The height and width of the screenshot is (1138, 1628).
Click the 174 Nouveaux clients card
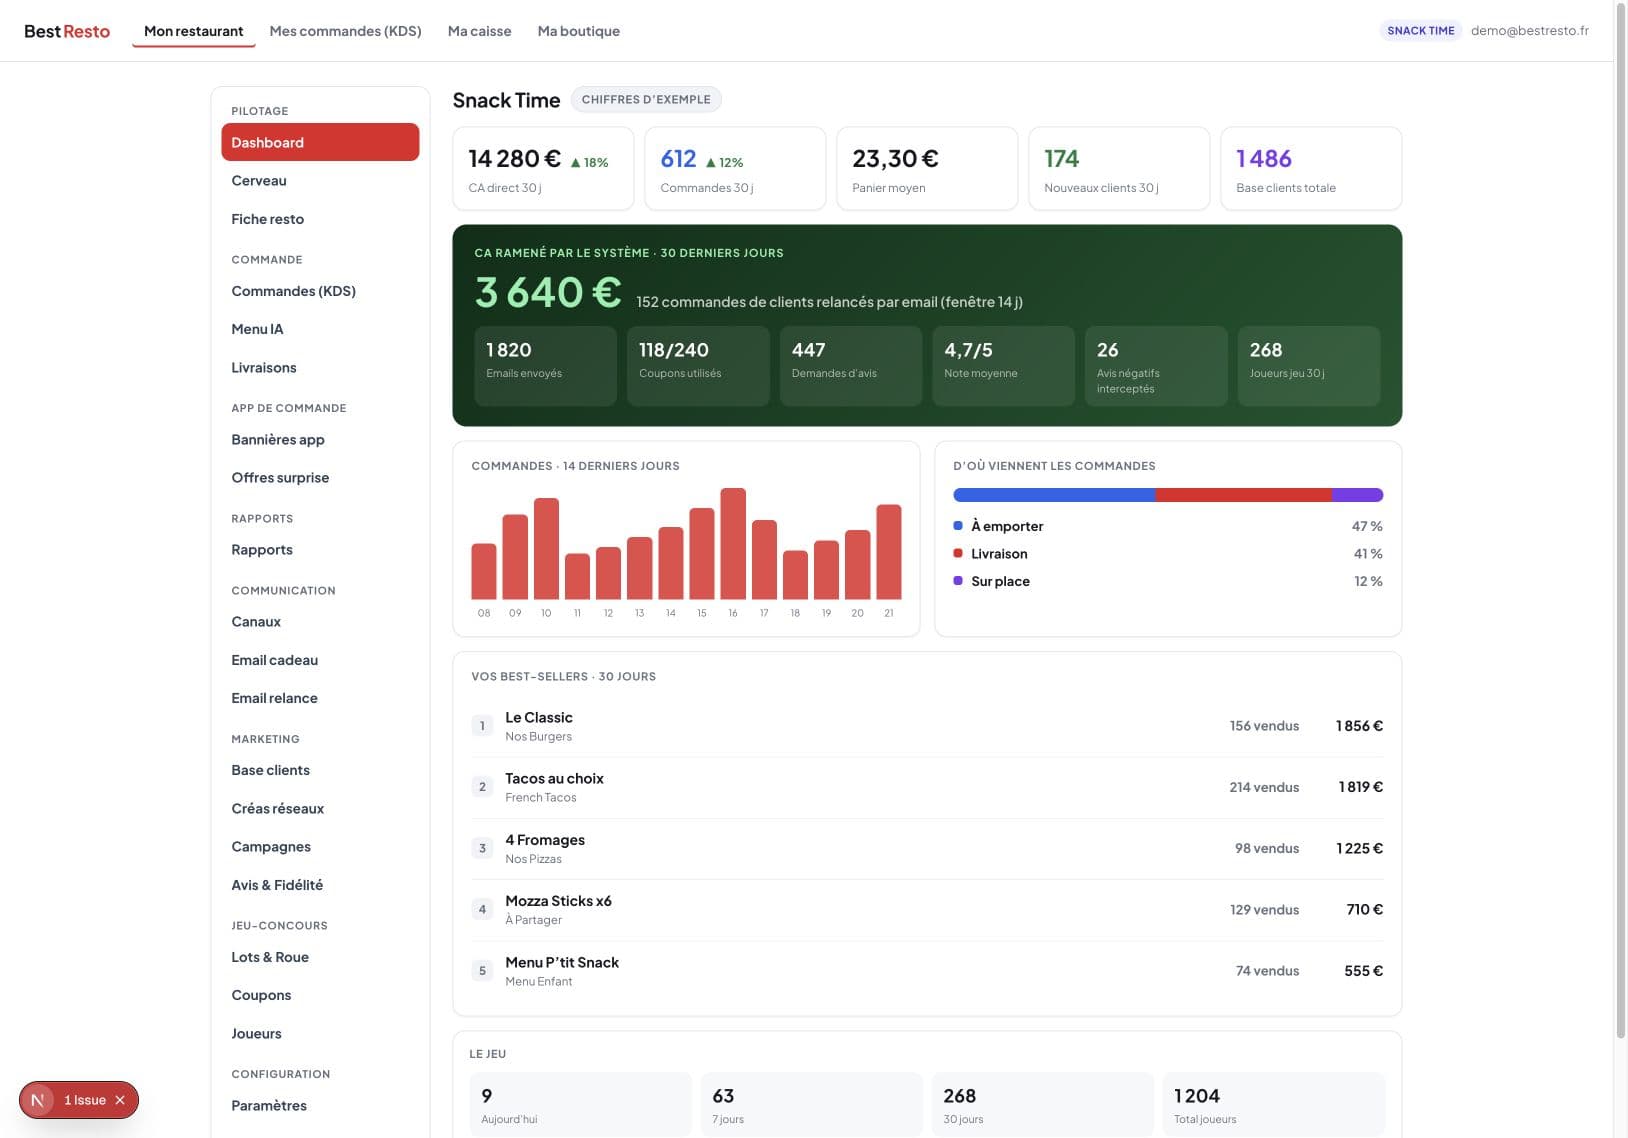point(1119,169)
